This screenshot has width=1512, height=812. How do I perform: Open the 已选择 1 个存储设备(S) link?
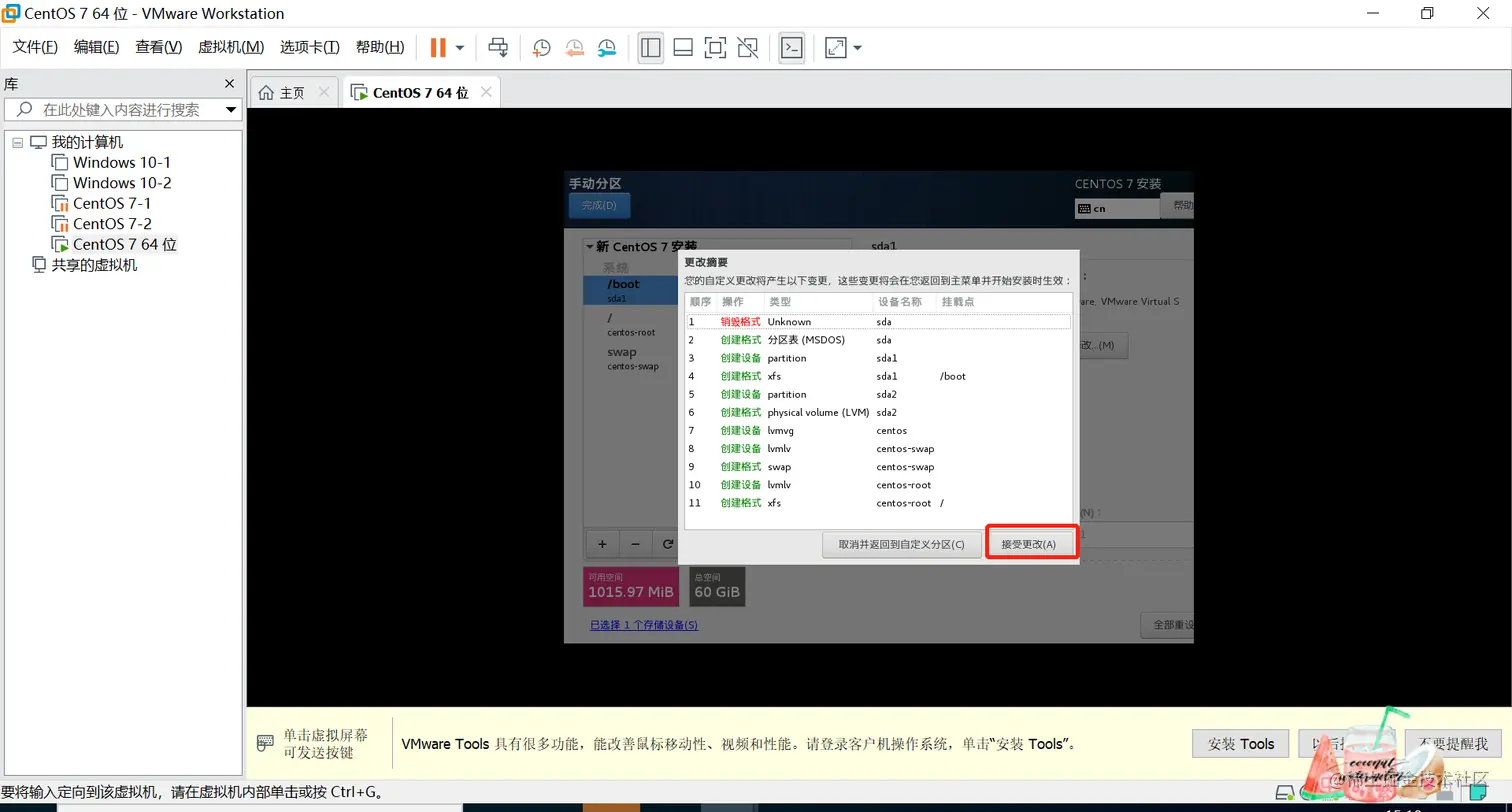643,625
